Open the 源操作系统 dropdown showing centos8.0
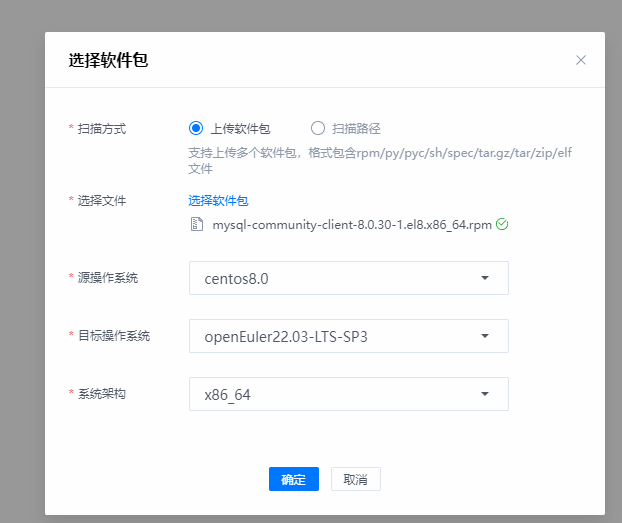 348,278
